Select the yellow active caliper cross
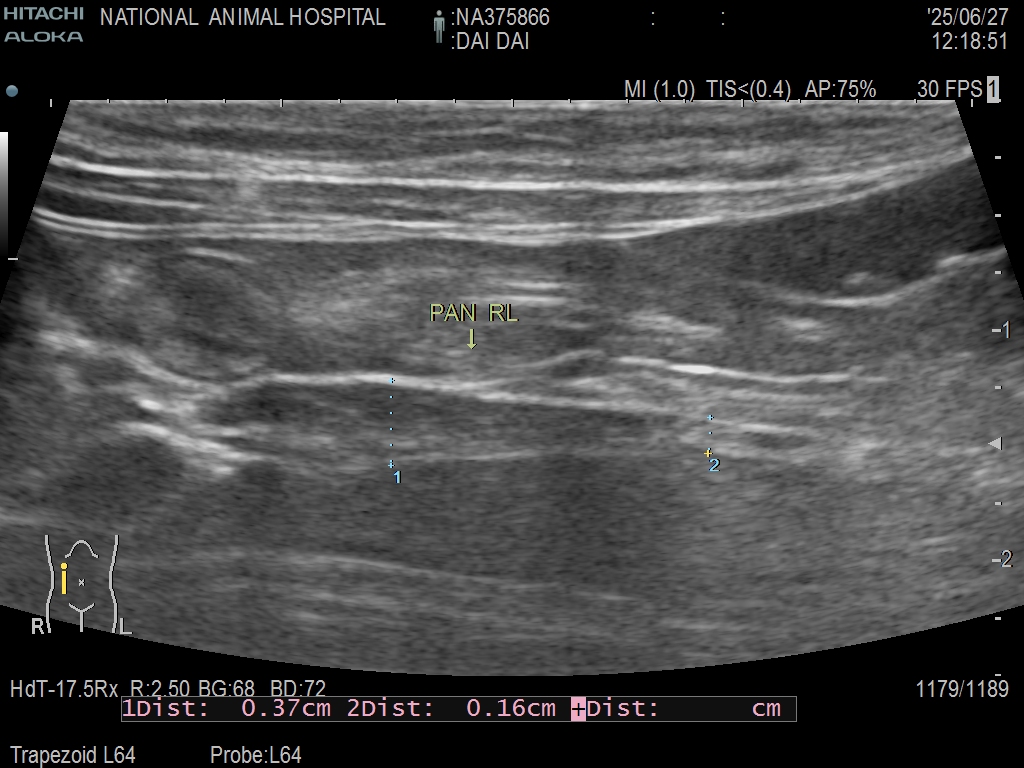 (708, 453)
